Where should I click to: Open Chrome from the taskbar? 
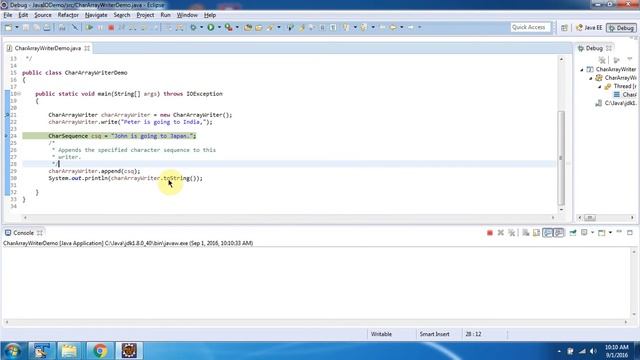(100, 351)
